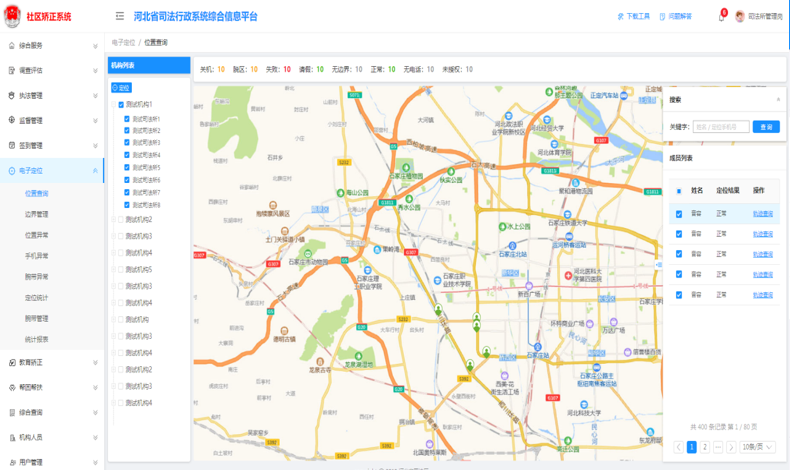Expand the 执法管理 menu
Viewport: 790px width, 470px height.
(x=95, y=96)
